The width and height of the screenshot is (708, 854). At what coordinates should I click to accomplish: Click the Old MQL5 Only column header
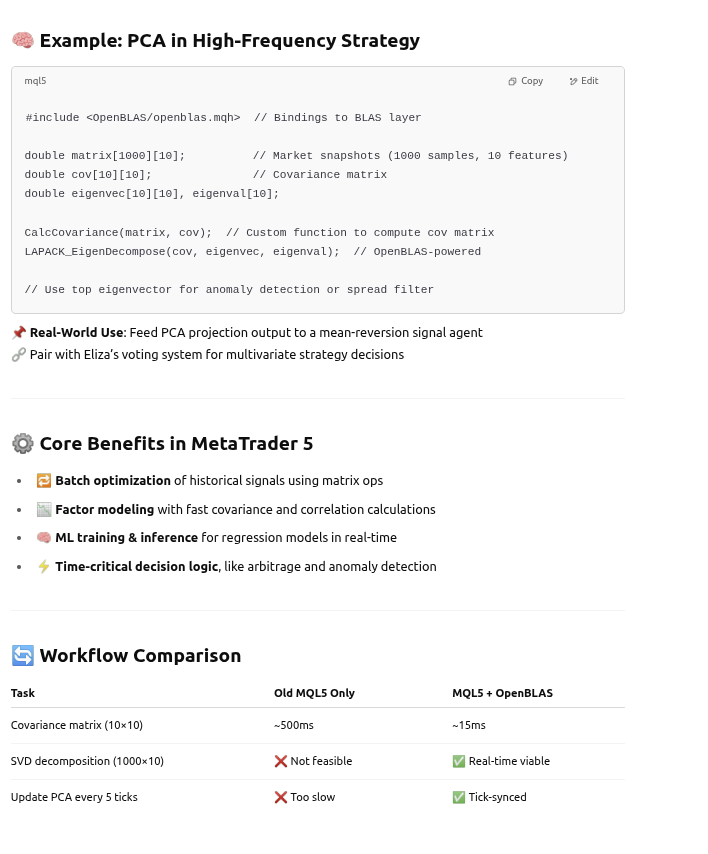point(314,693)
